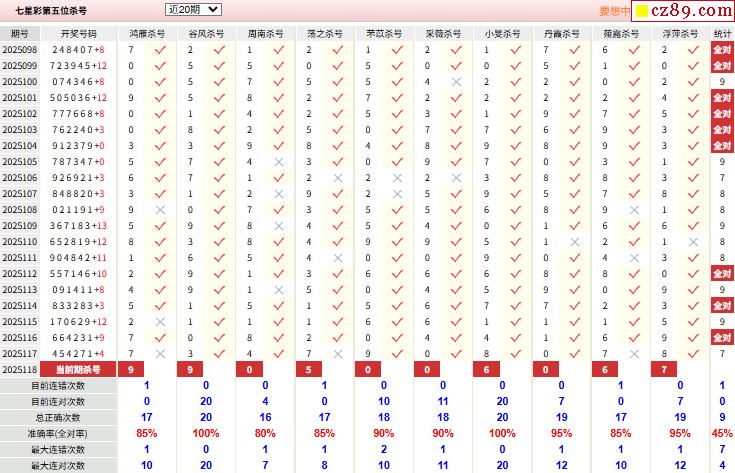Select period number 2025117 row
The image size is (735, 473).
tap(20, 353)
